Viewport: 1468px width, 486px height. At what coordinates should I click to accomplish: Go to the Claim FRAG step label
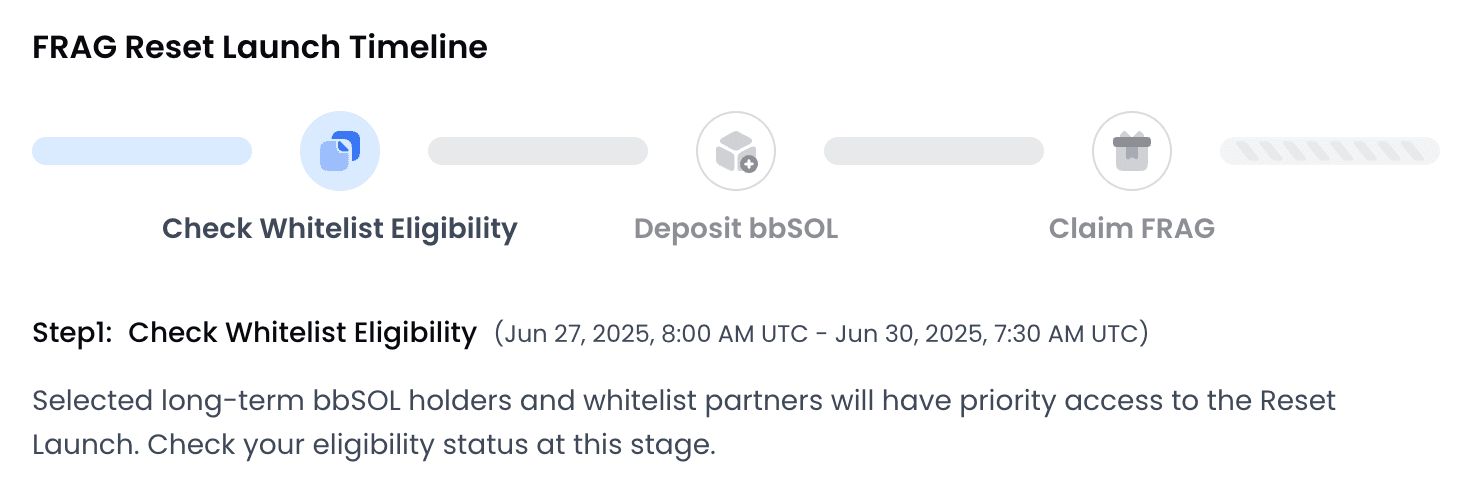tap(1132, 229)
